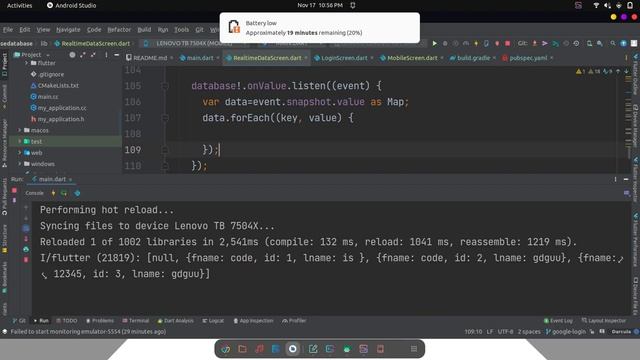Open the File menu
This screenshot has width=640, height=360.
8,29
